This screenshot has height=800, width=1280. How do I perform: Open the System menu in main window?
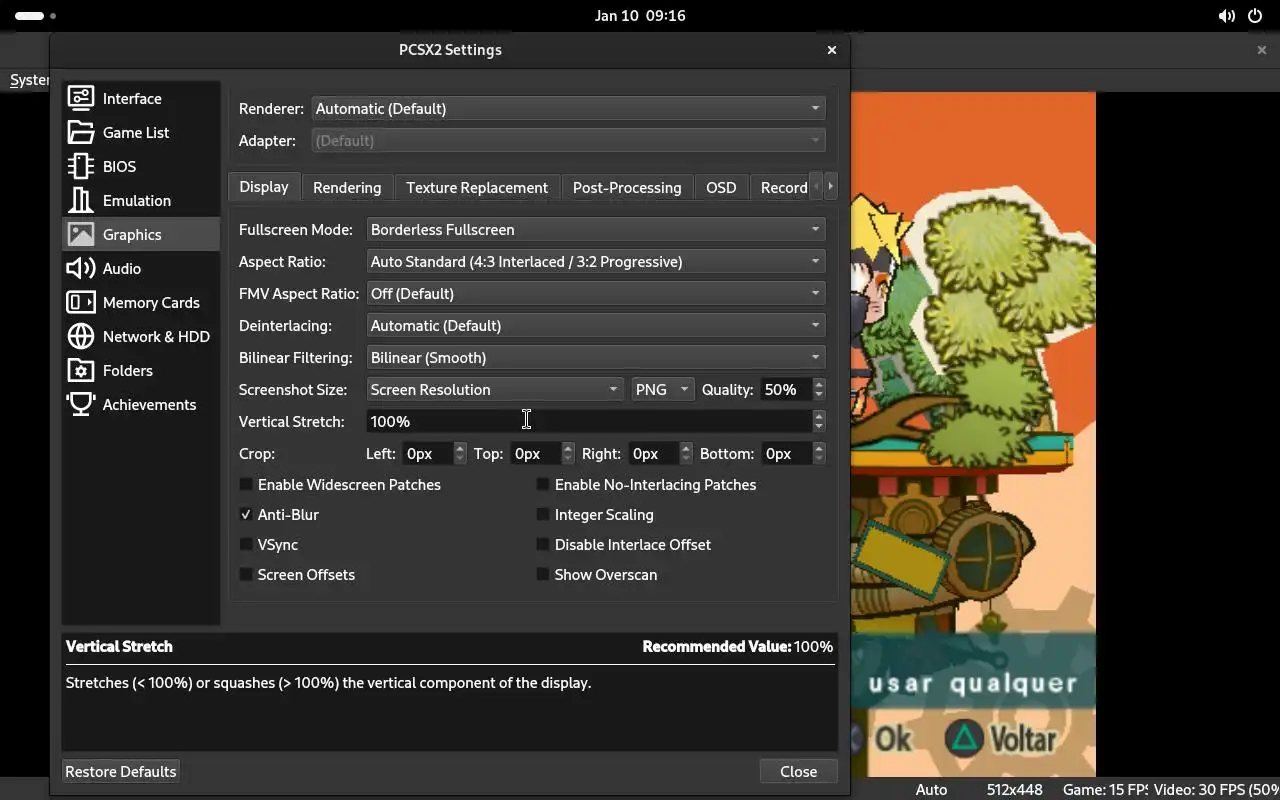pyautogui.click(x=29, y=80)
